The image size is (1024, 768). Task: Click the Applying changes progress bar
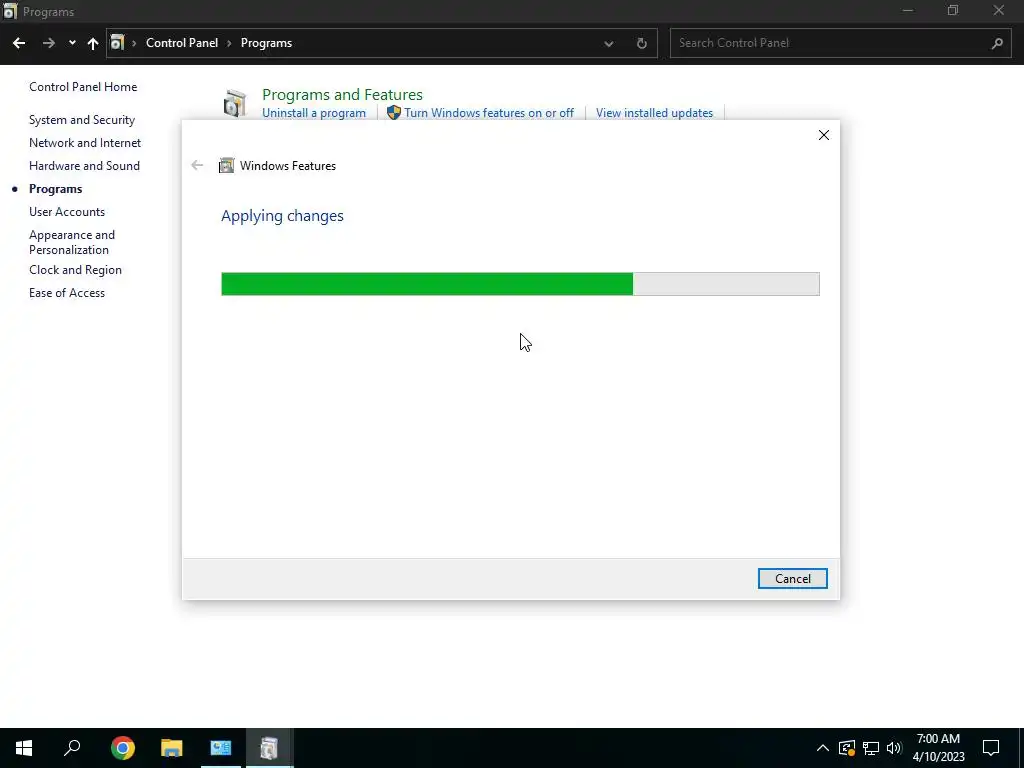pos(520,284)
